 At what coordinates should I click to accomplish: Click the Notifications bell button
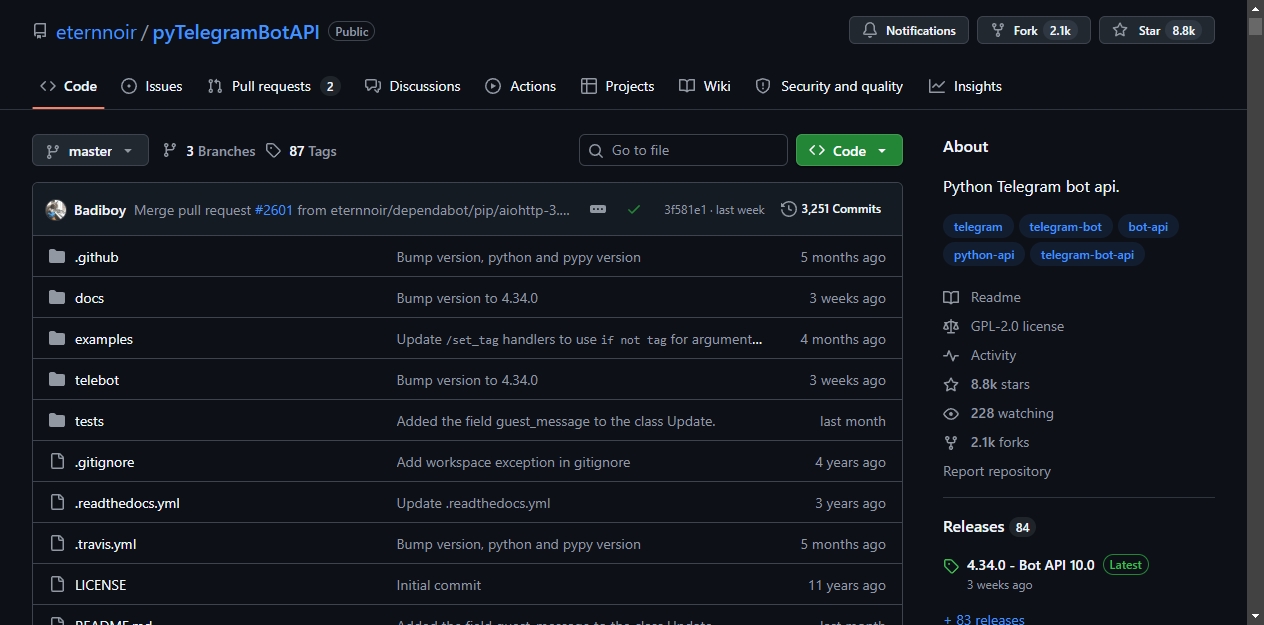pos(909,31)
